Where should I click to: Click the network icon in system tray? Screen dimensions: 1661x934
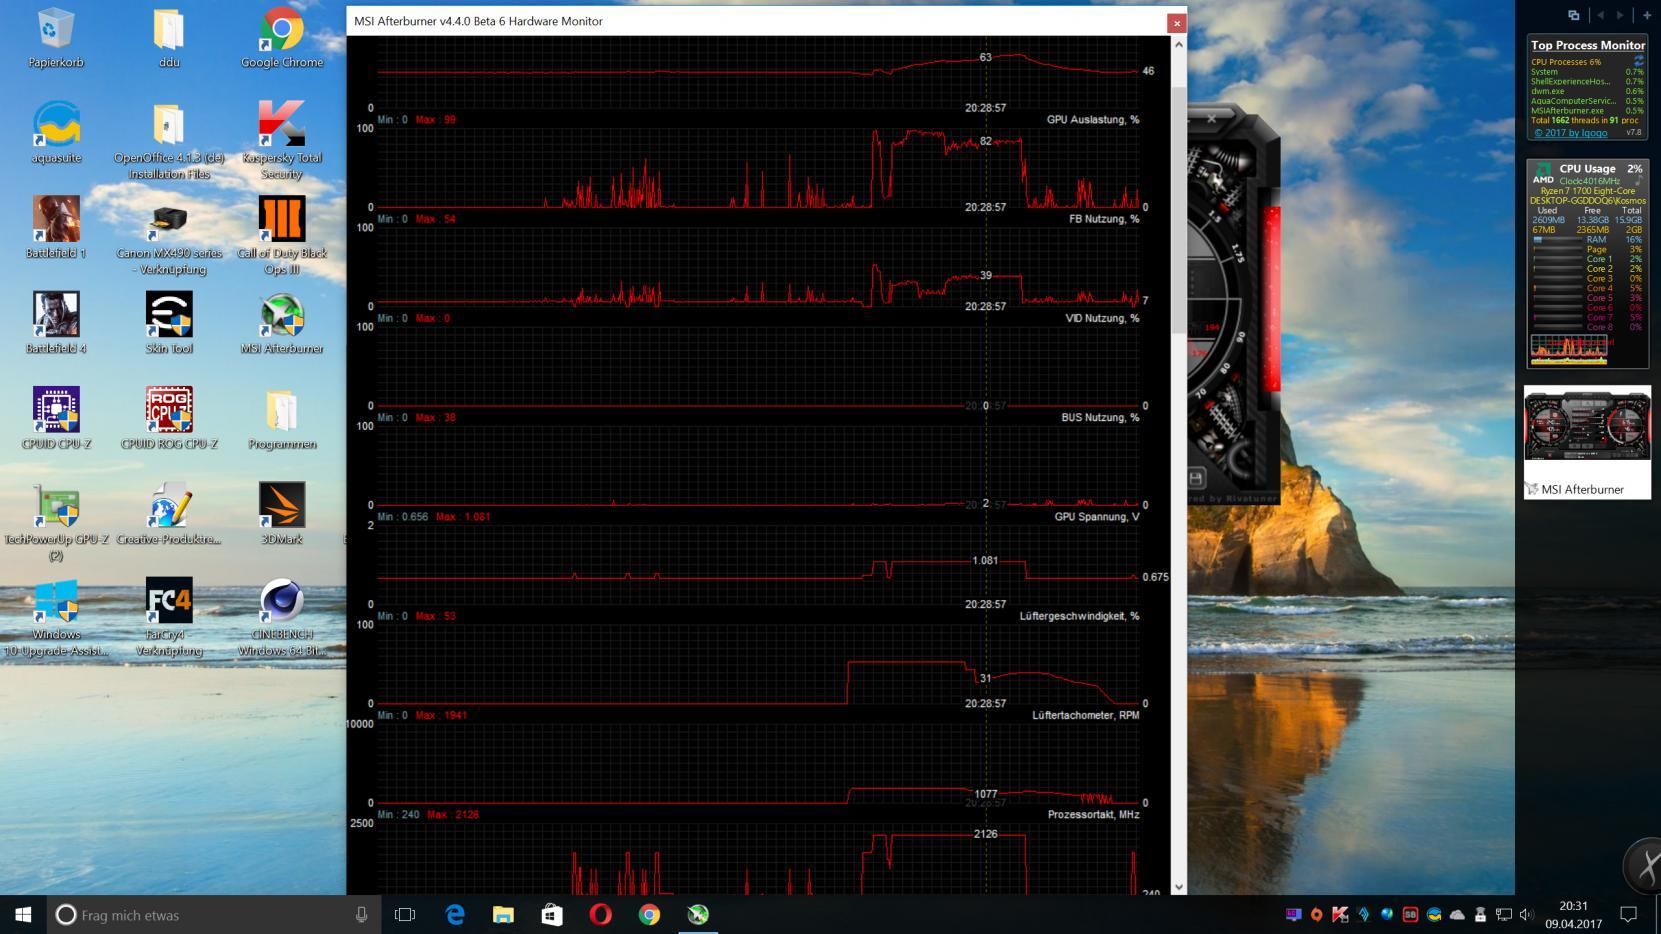click(1503, 914)
